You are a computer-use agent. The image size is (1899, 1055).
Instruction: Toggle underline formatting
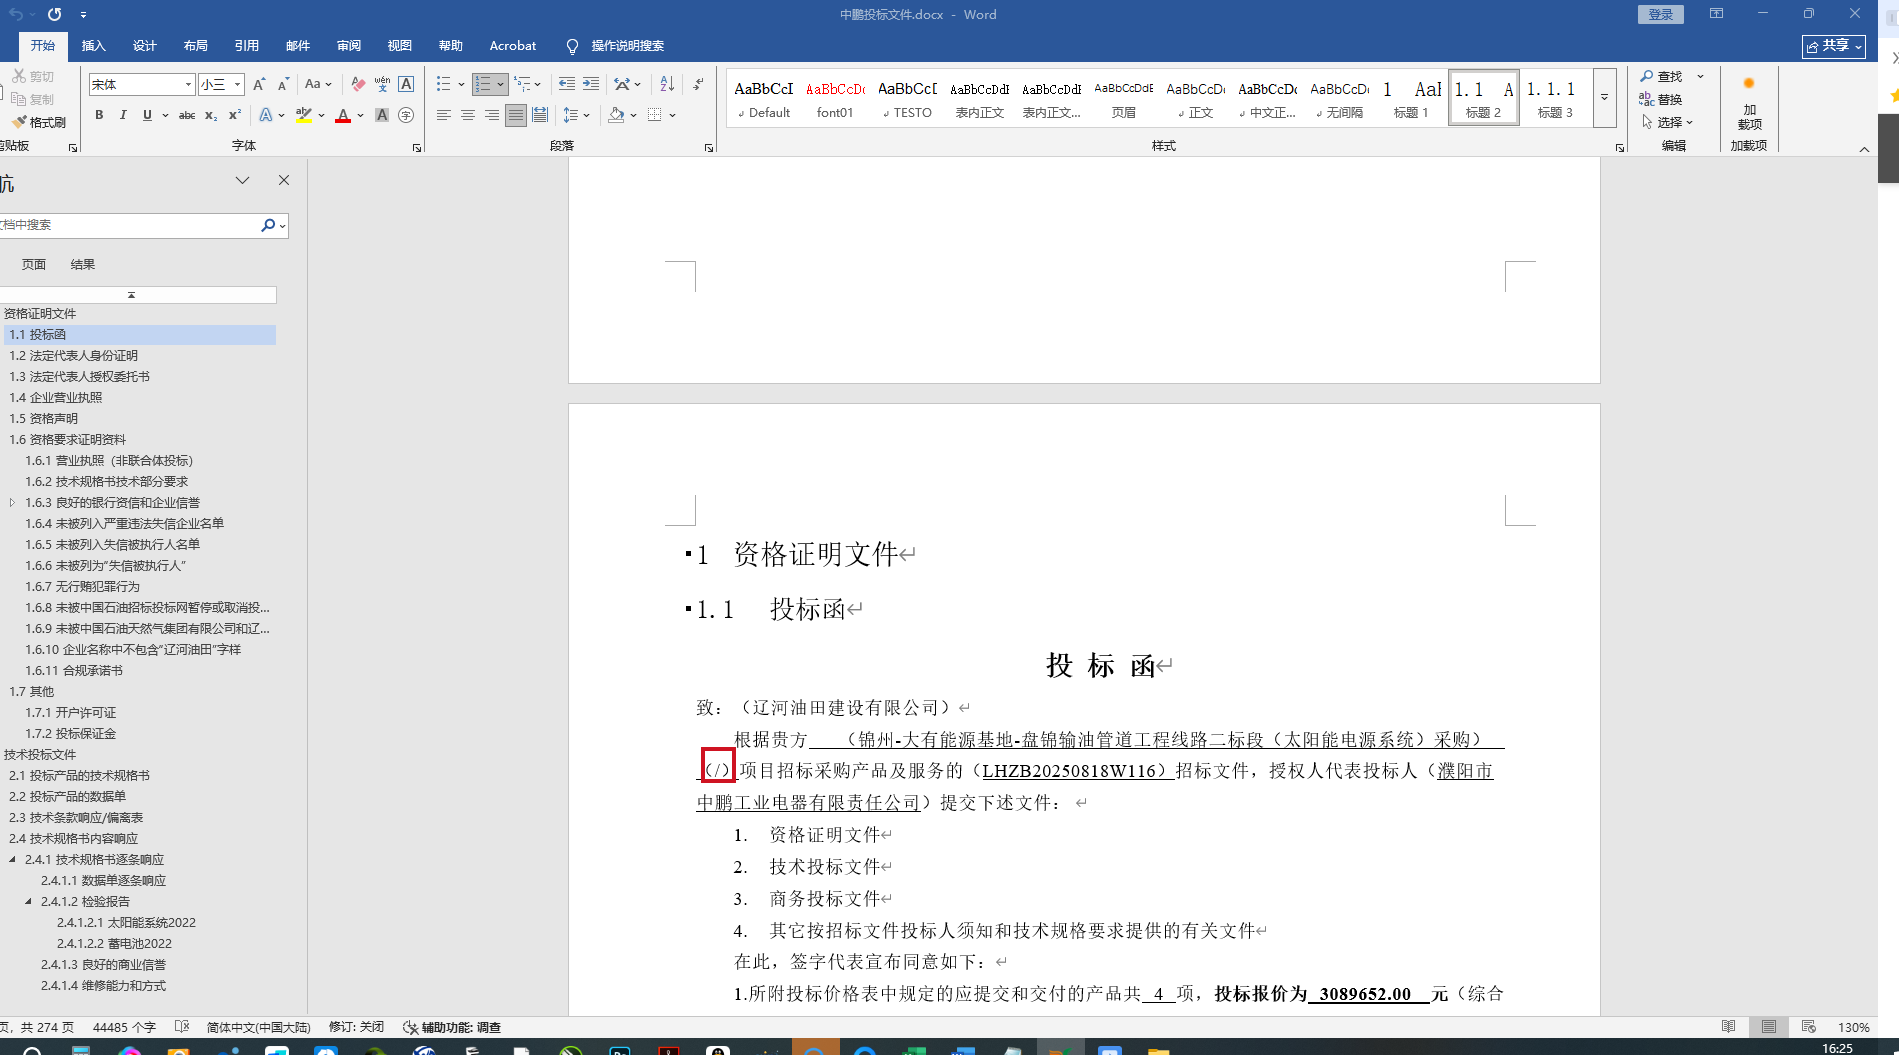(147, 116)
